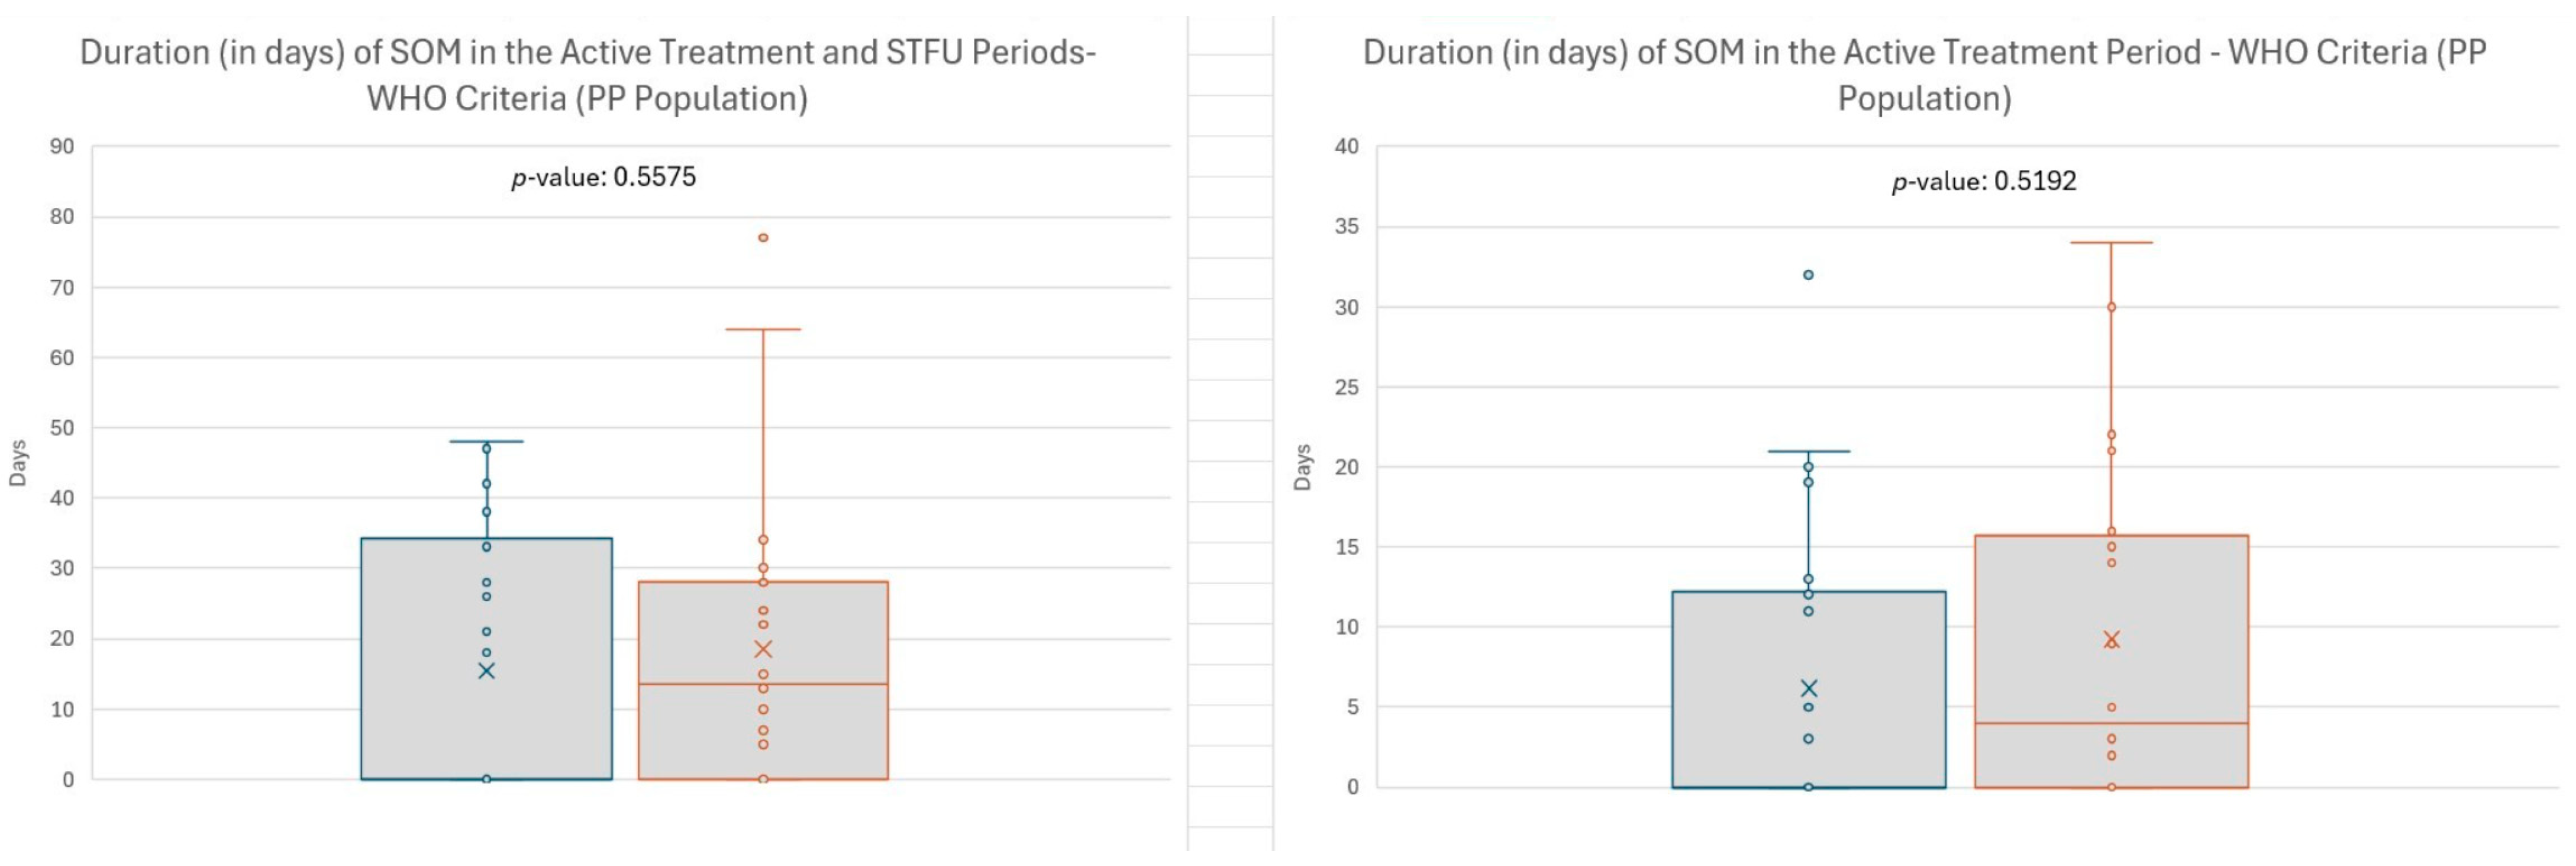
Task: Click the blue upper whisker cap in left chart
Action: click(486, 441)
